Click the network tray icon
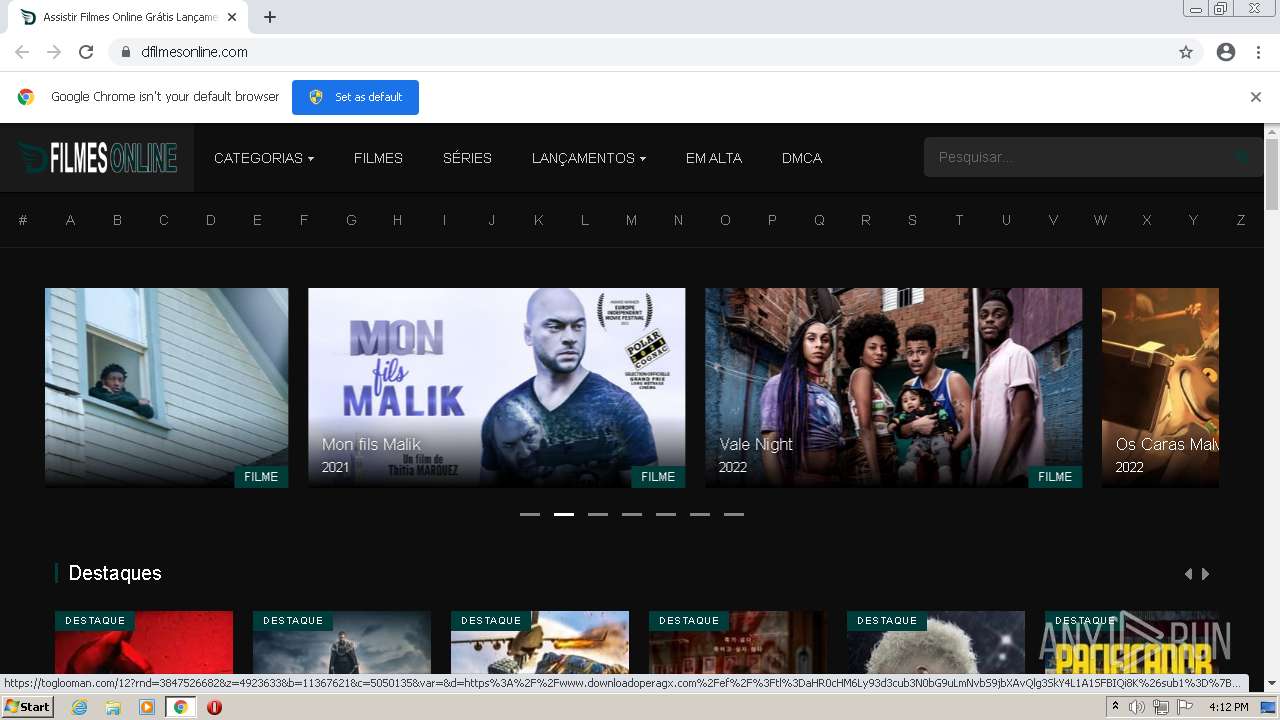Screen dimensions: 1280x720 click(x=1161, y=707)
